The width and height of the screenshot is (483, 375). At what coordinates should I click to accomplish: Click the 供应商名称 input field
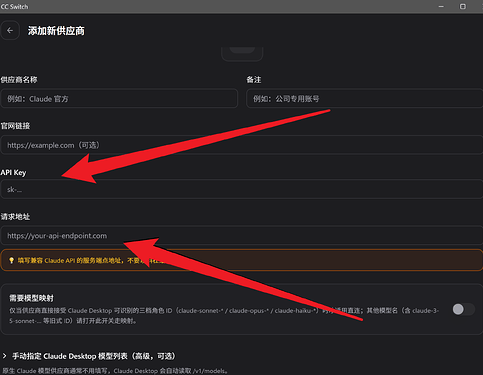(x=119, y=98)
